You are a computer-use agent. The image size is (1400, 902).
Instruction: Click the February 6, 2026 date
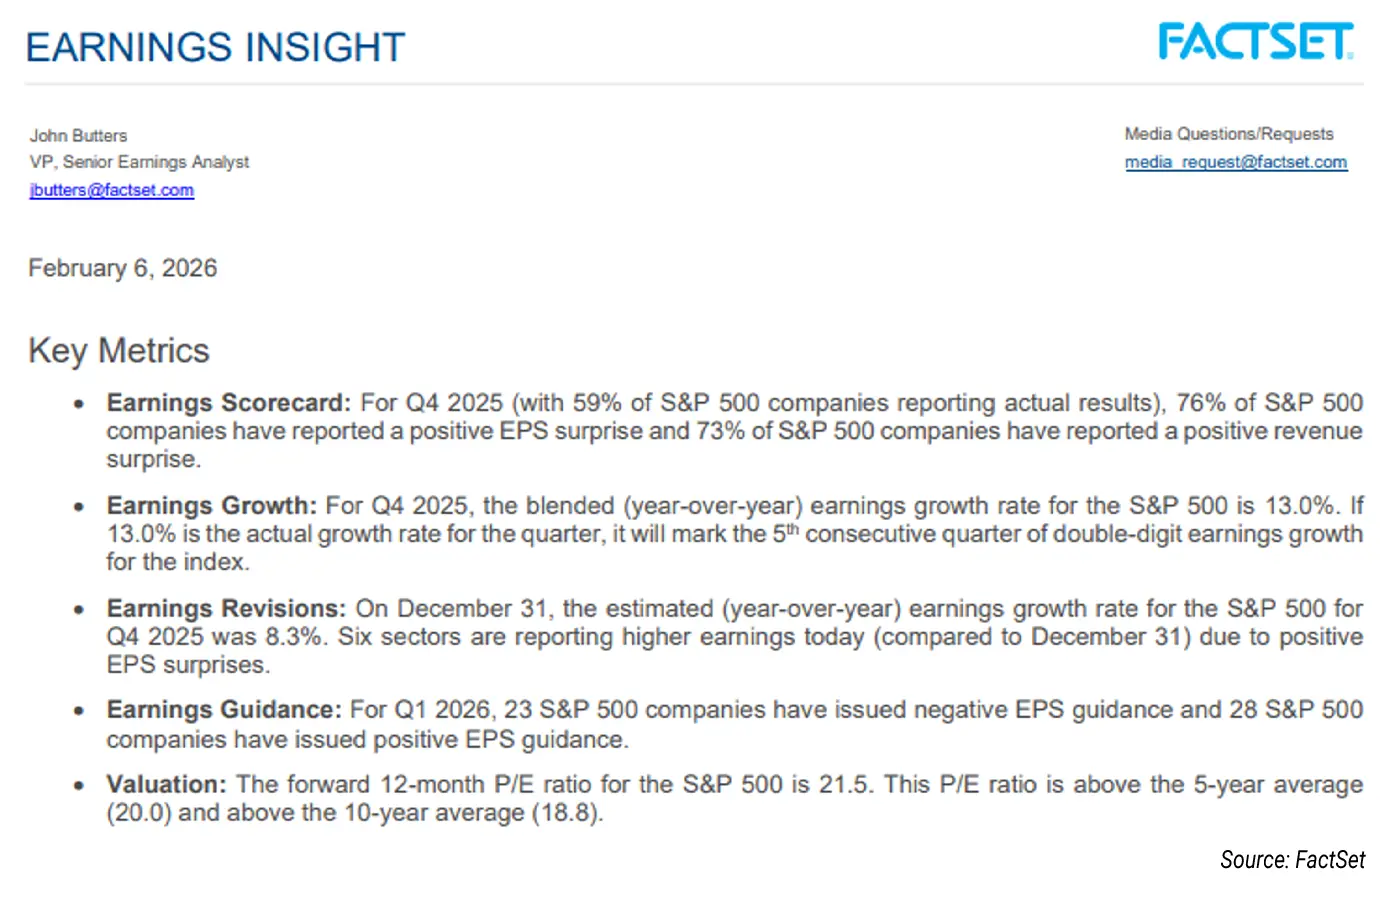[x=122, y=268]
